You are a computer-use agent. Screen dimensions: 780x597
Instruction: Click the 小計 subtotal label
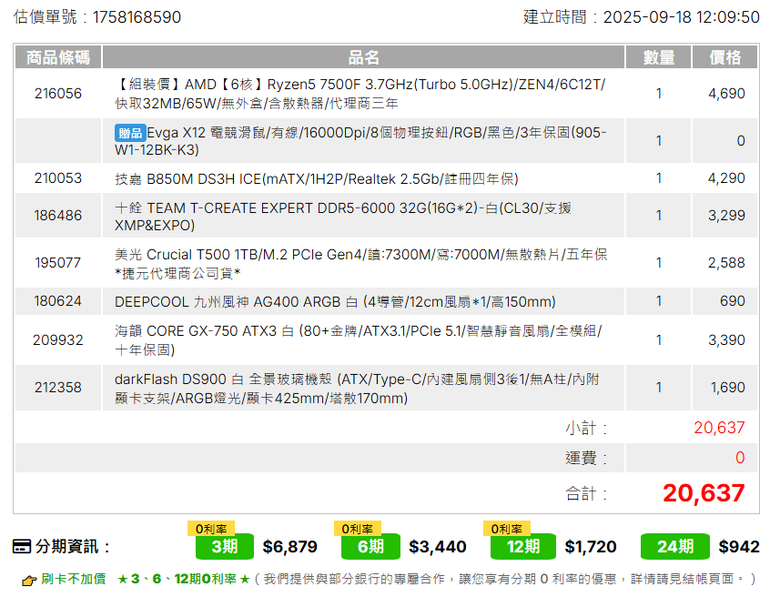pyautogui.click(x=586, y=428)
